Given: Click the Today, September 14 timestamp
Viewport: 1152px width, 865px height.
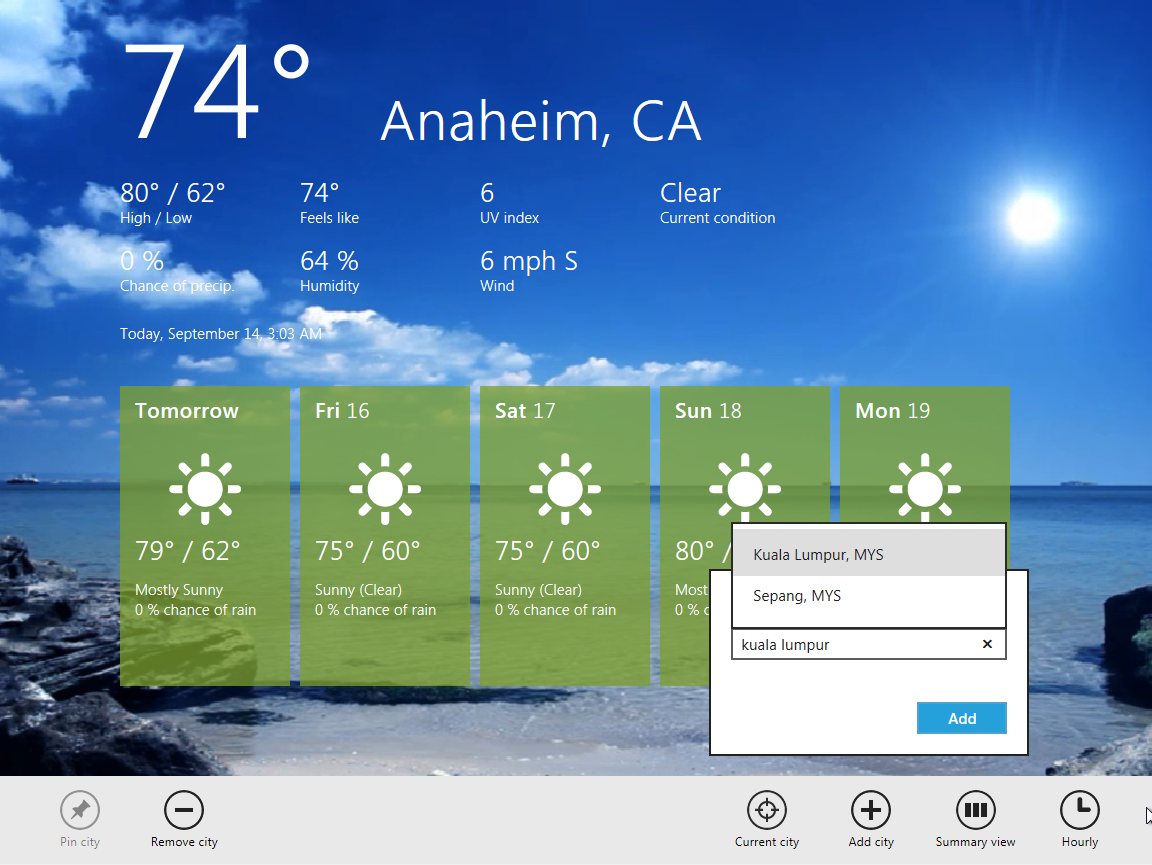Looking at the screenshot, I should [221, 334].
